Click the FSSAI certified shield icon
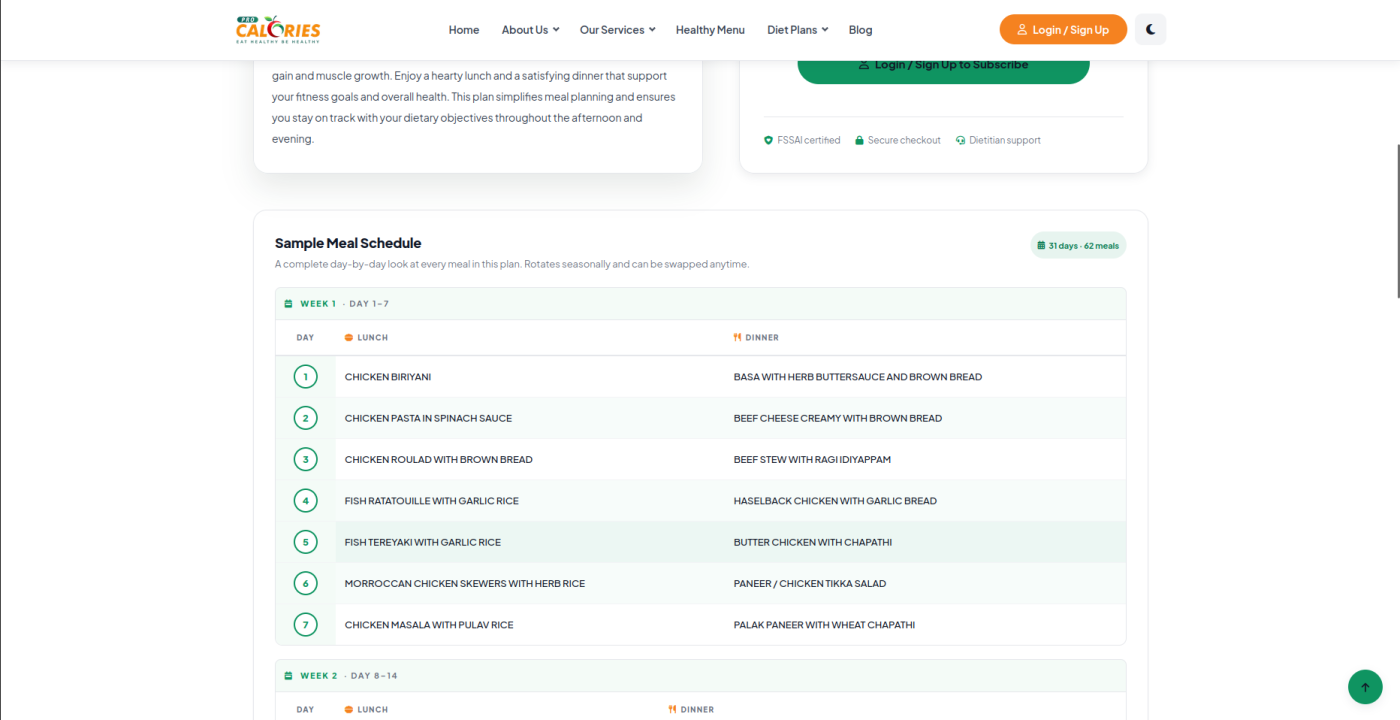1400x720 pixels. click(x=768, y=140)
